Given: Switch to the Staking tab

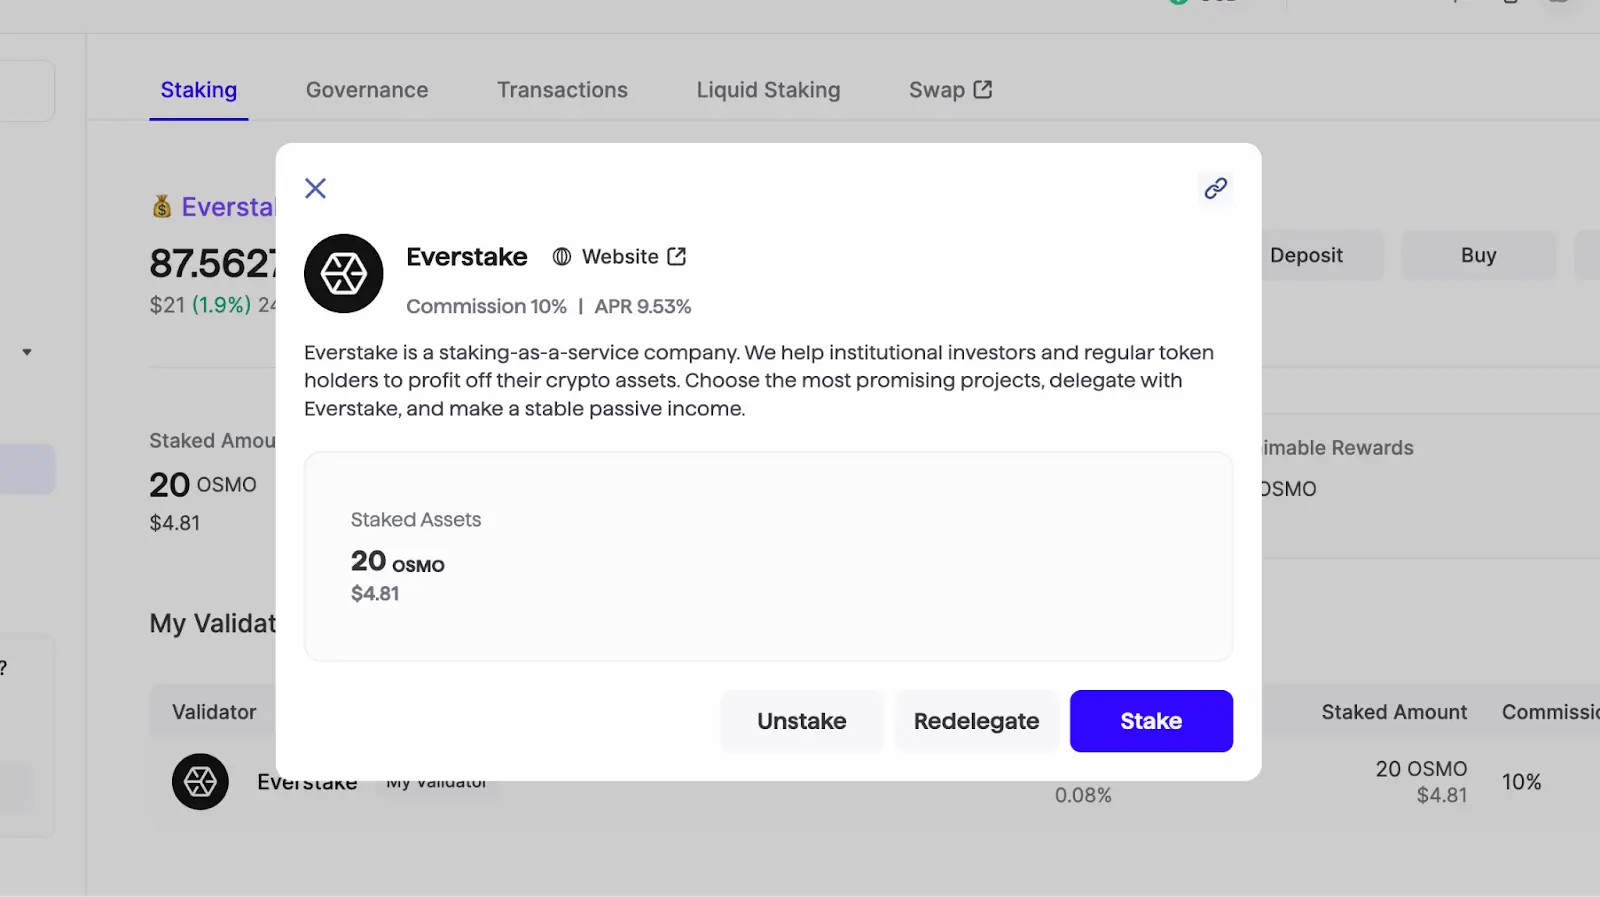Looking at the screenshot, I should (199, 90).
